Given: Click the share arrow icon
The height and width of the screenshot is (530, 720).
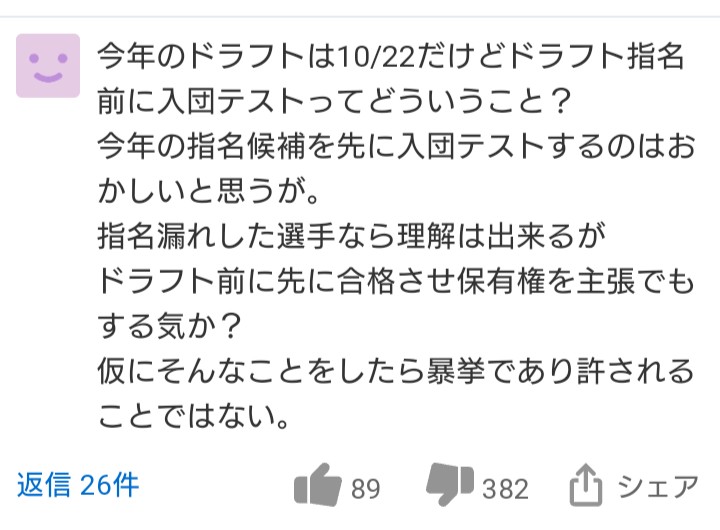Looking at the screenshot, I should pos(583,488).
